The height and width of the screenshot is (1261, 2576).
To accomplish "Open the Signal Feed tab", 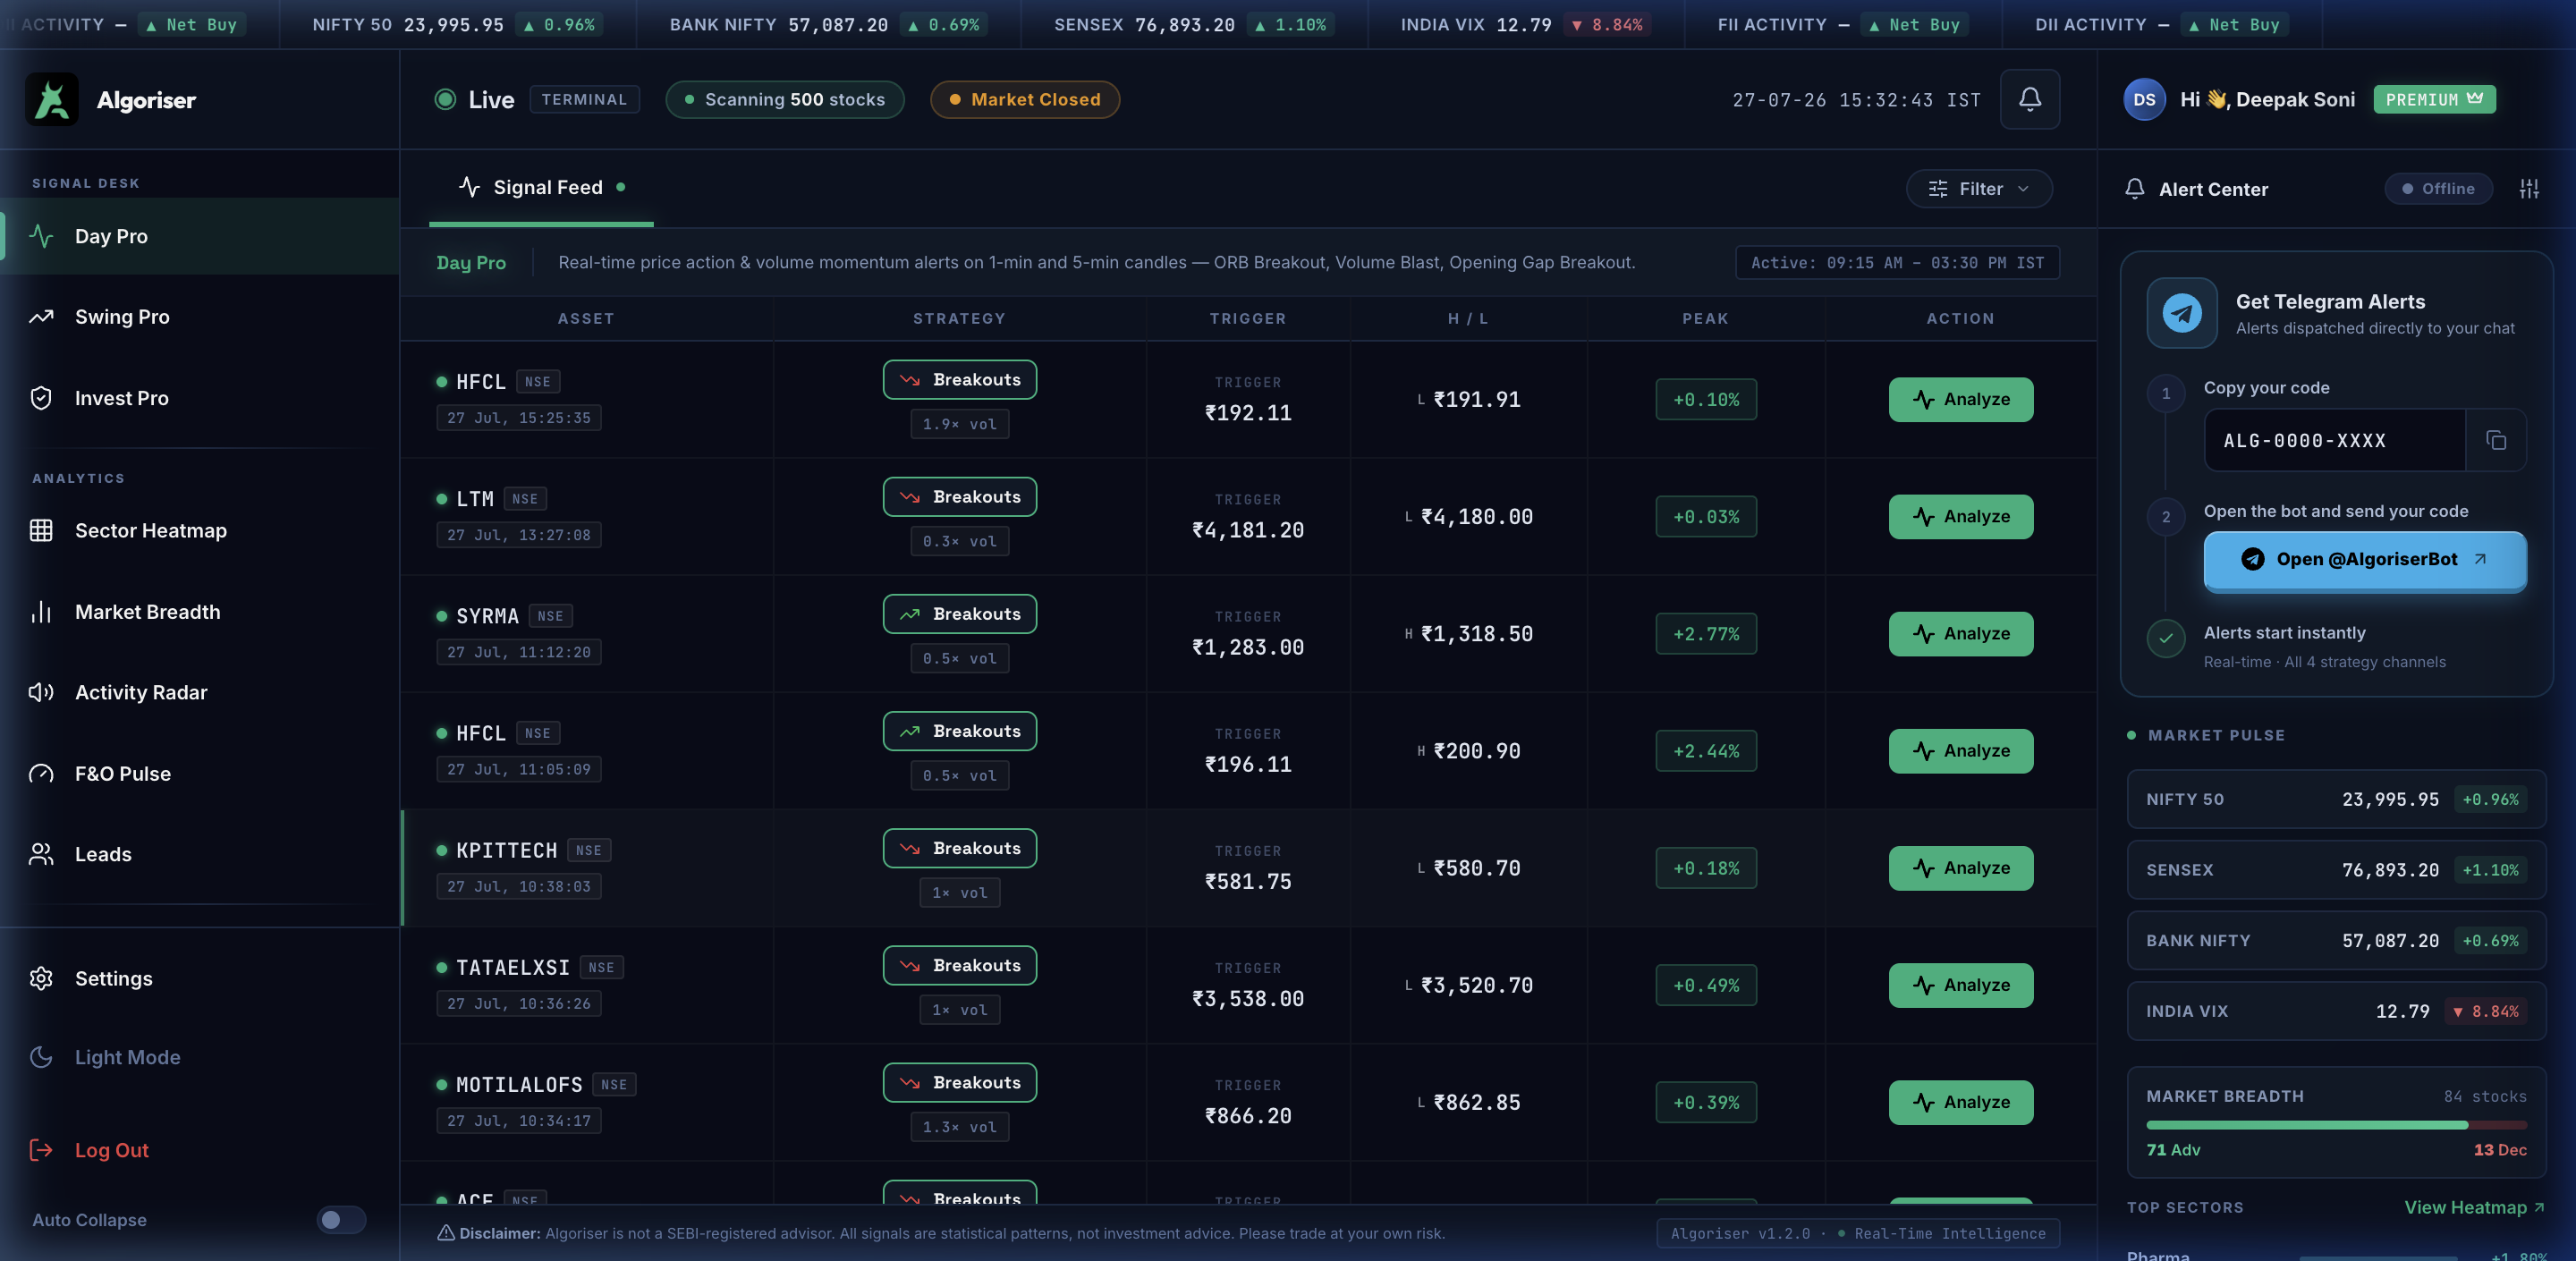I will point(541,187).
